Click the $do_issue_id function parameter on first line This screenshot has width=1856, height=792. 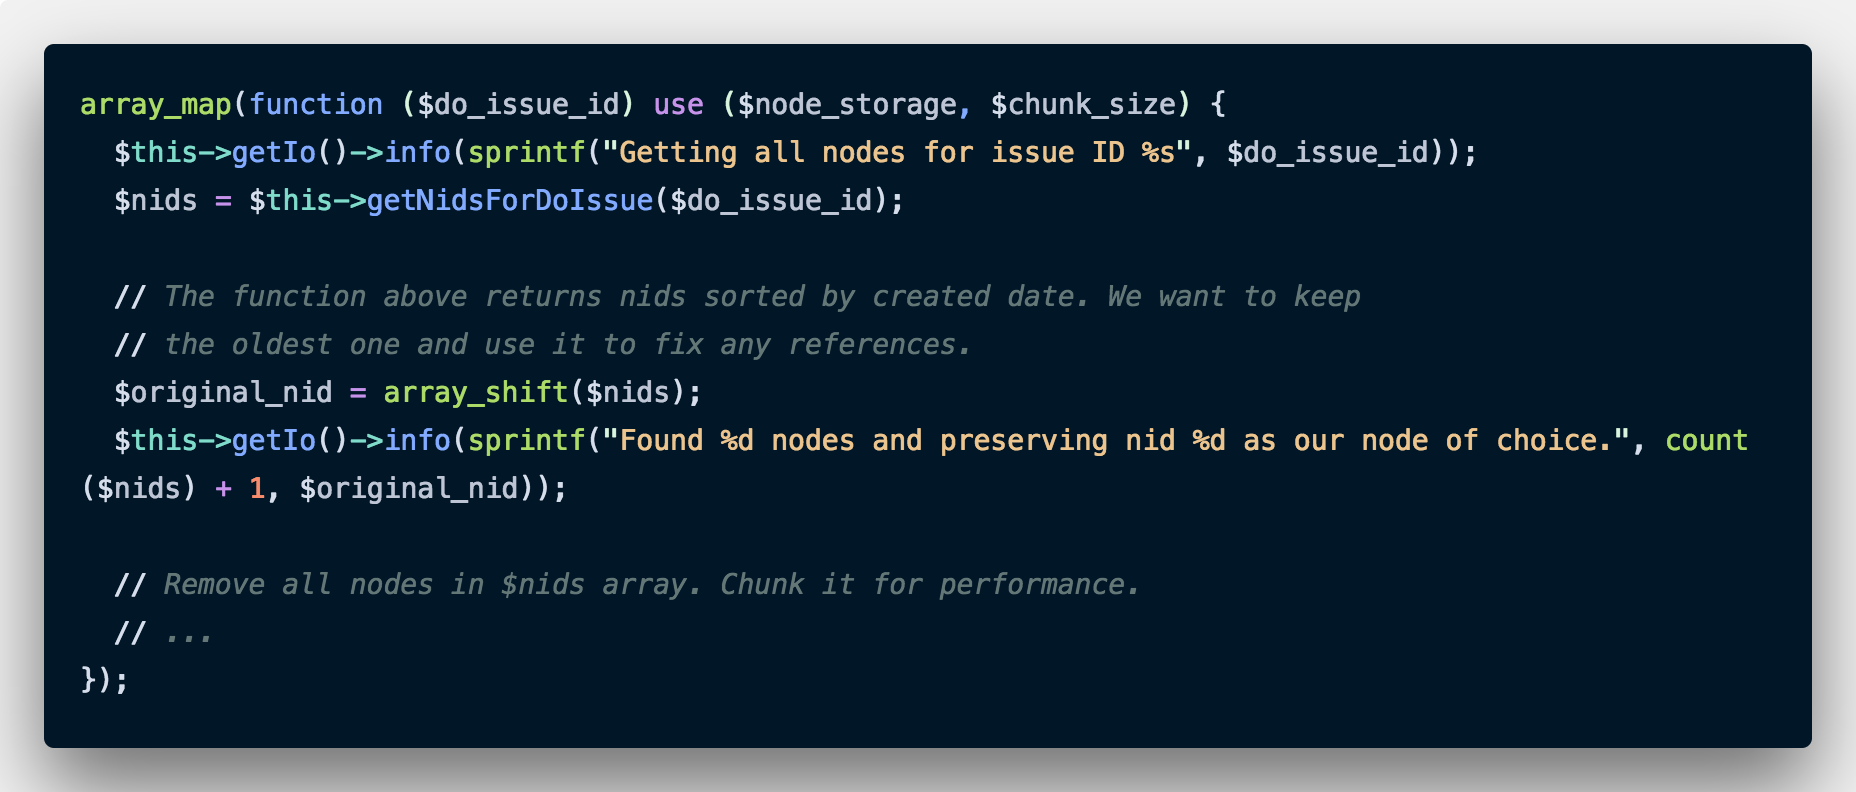click(518, 104)
